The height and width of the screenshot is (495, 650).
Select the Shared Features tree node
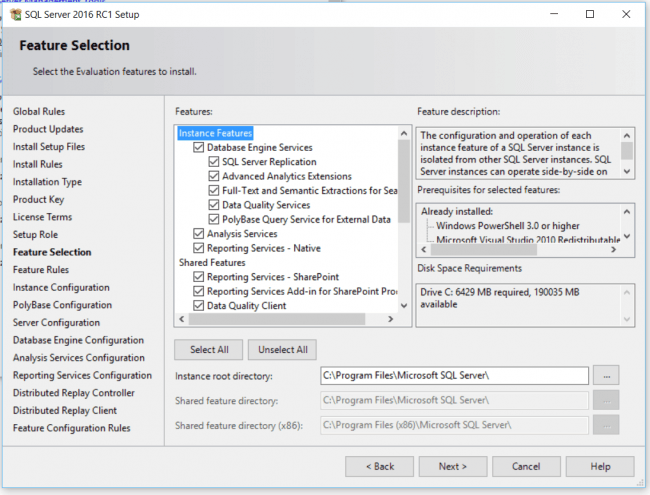pos(212,262)
